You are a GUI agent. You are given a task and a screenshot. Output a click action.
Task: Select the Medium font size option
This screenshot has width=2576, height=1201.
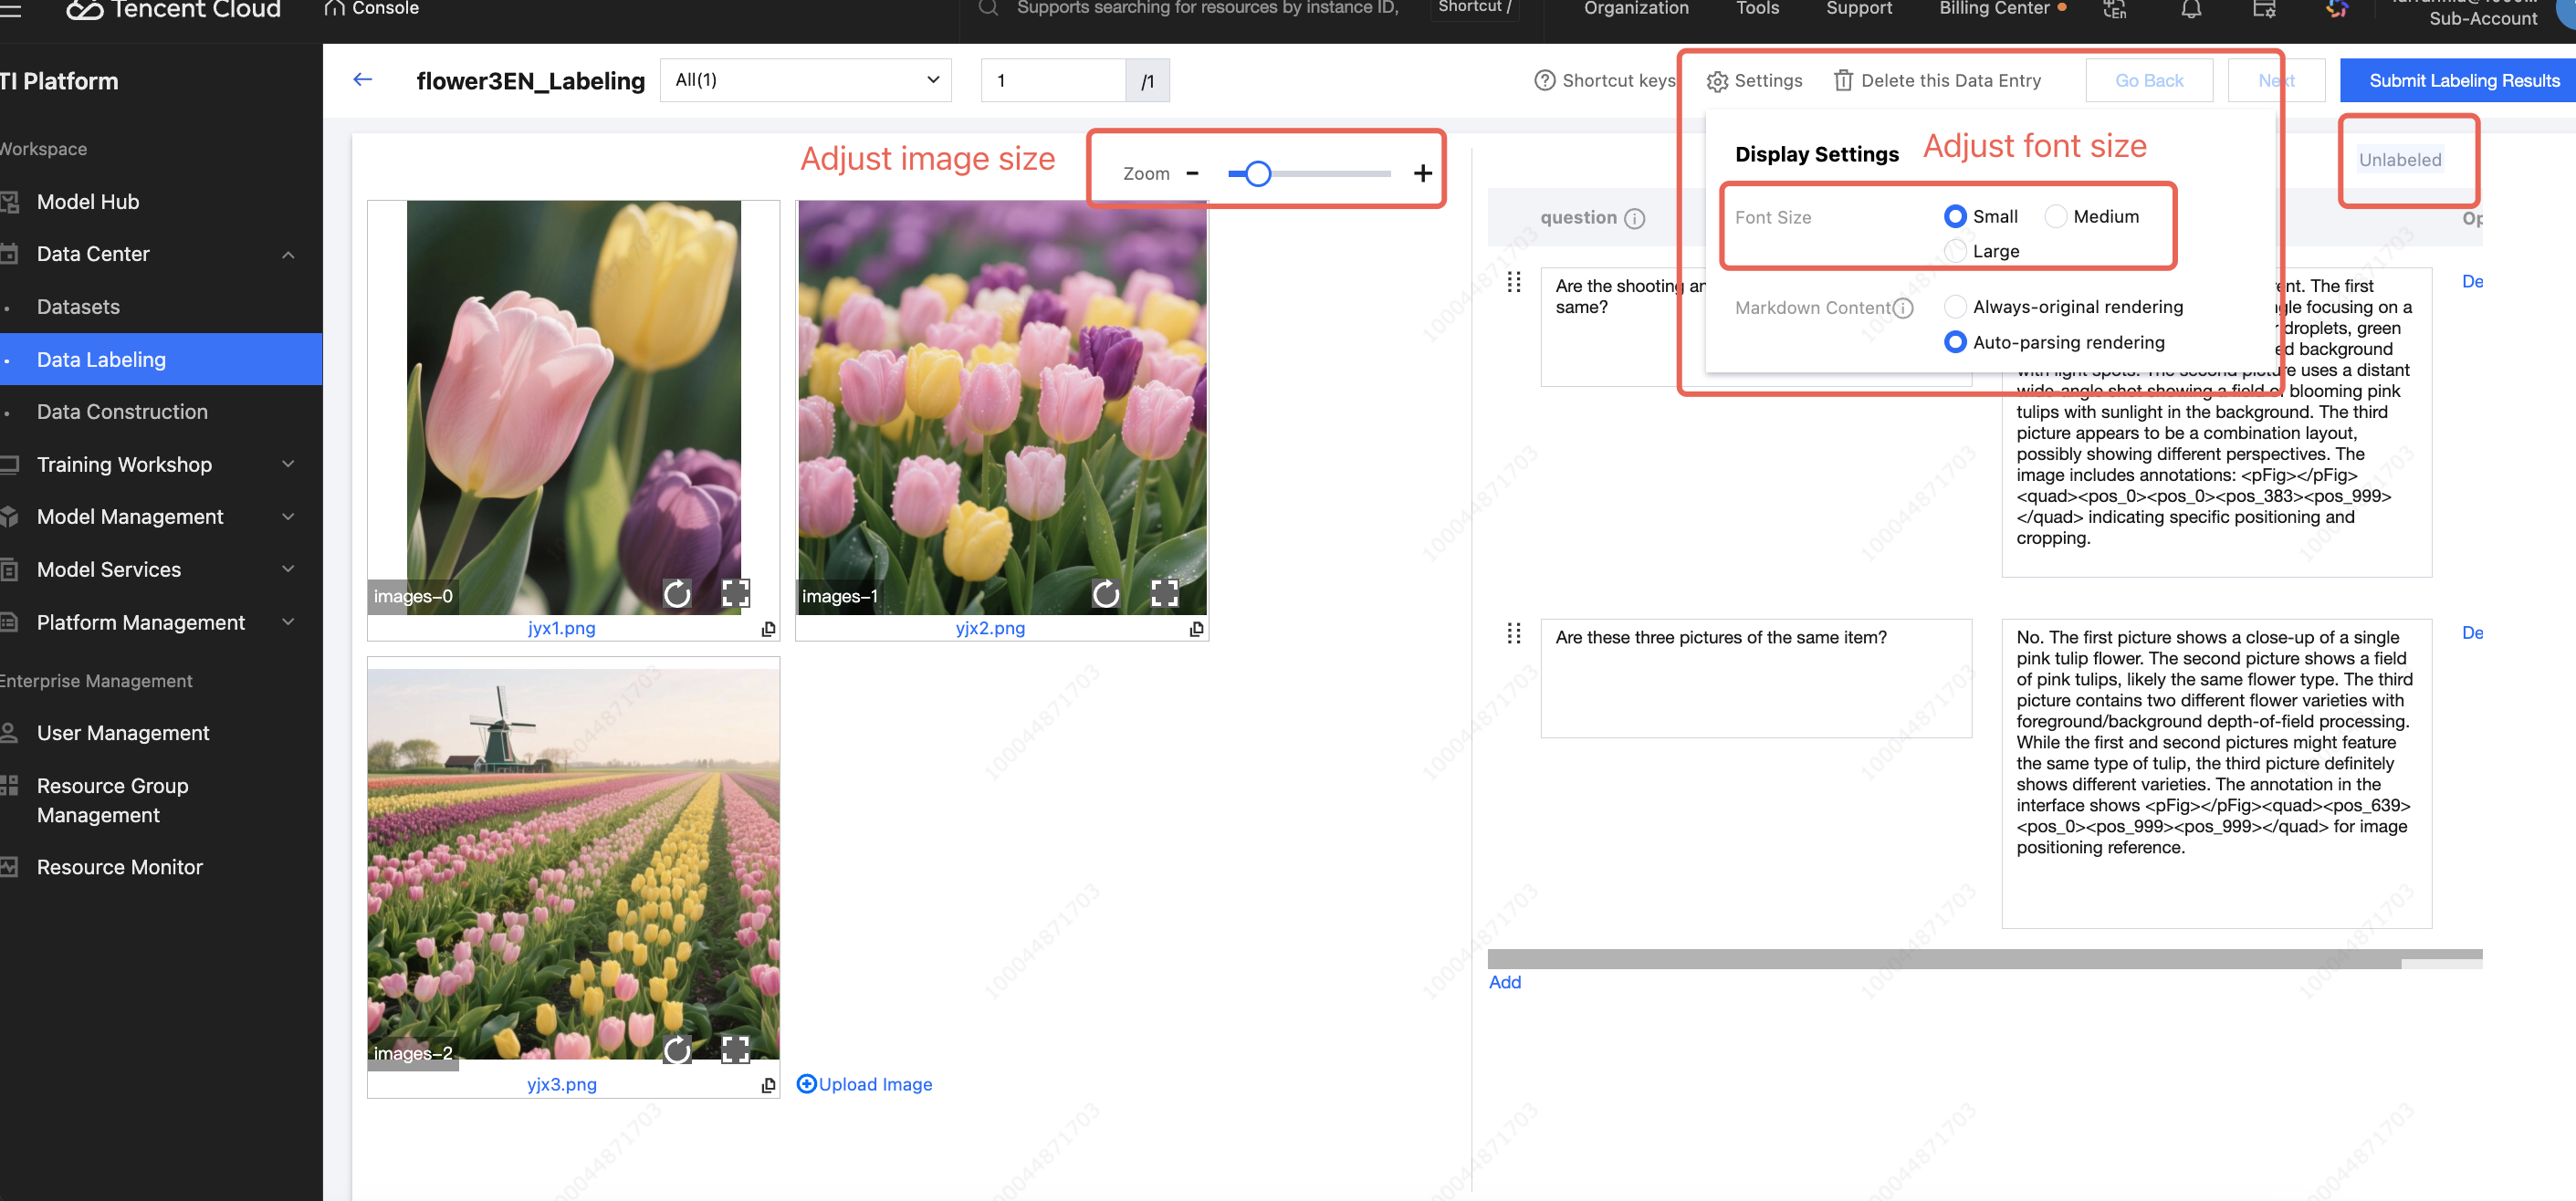[x=2055, y=217]
